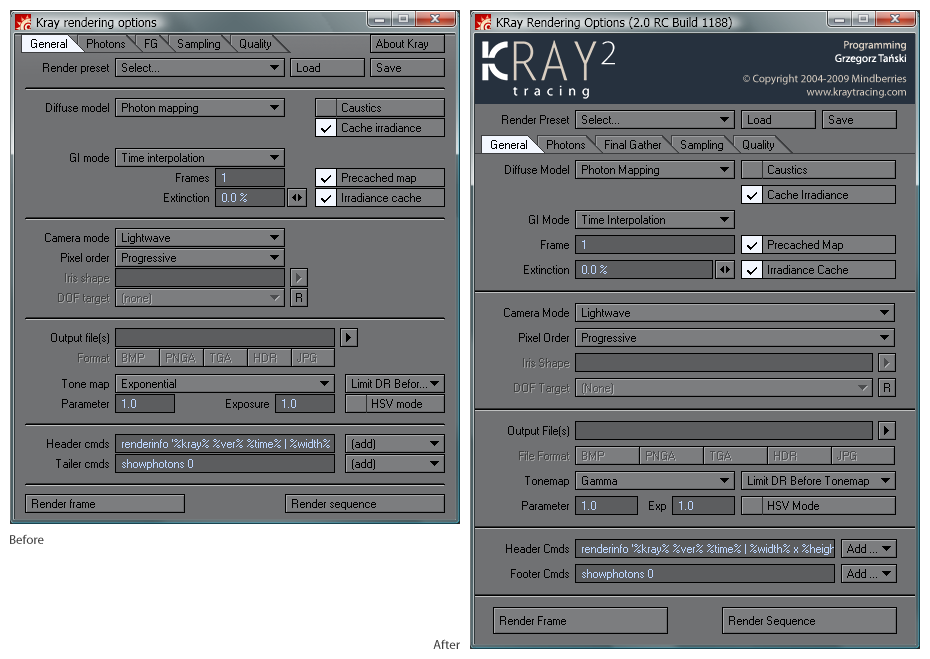Viewport: 930px width, 659px height.
Task: Click the Tailer cmds text field
Action: point(225,464)
